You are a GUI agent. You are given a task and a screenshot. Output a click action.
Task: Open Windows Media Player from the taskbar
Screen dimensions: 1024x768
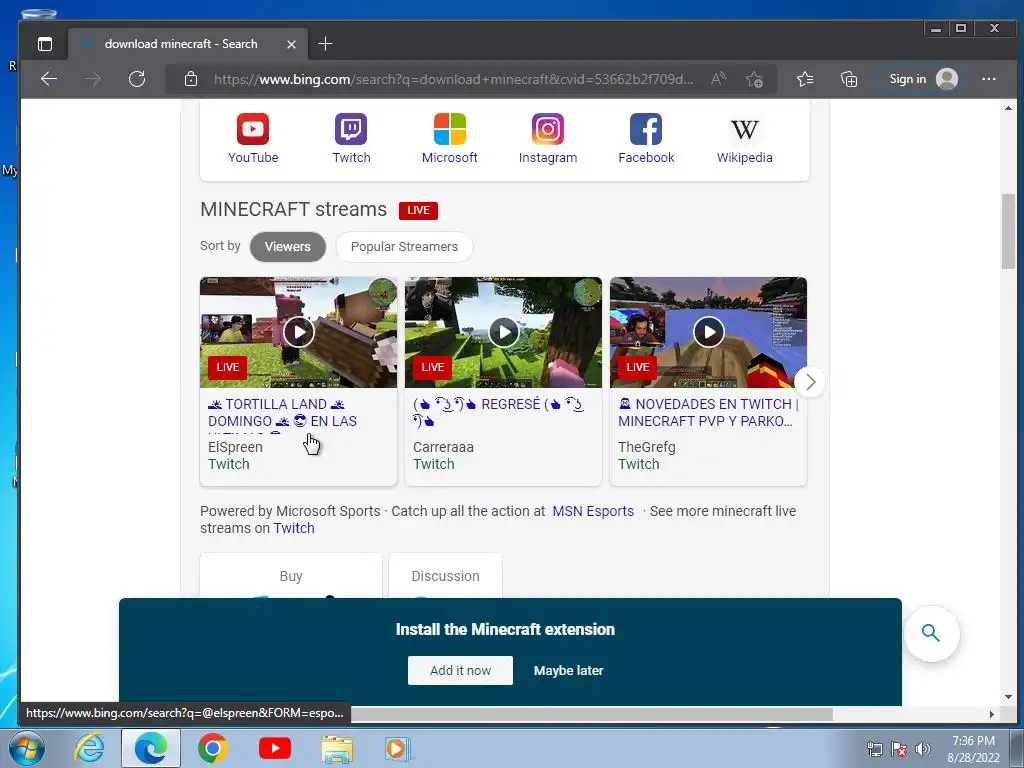(397, 748)
